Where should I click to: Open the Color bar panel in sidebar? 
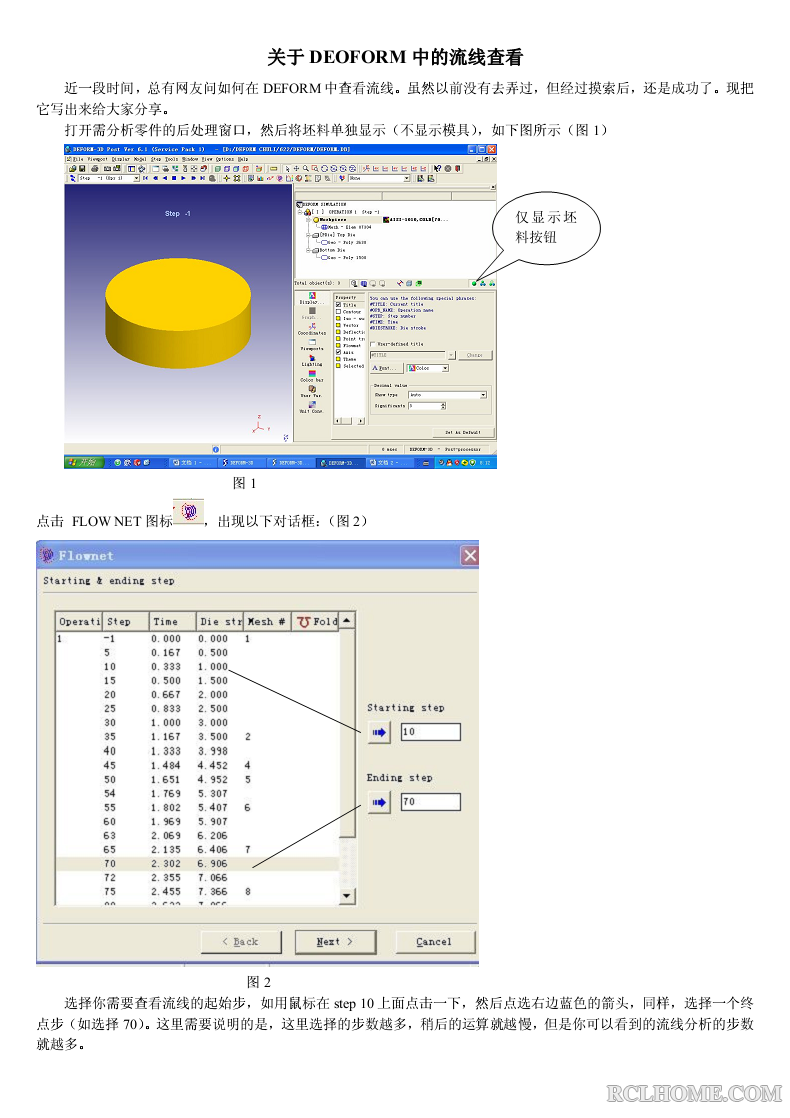(x=312, y=375)
